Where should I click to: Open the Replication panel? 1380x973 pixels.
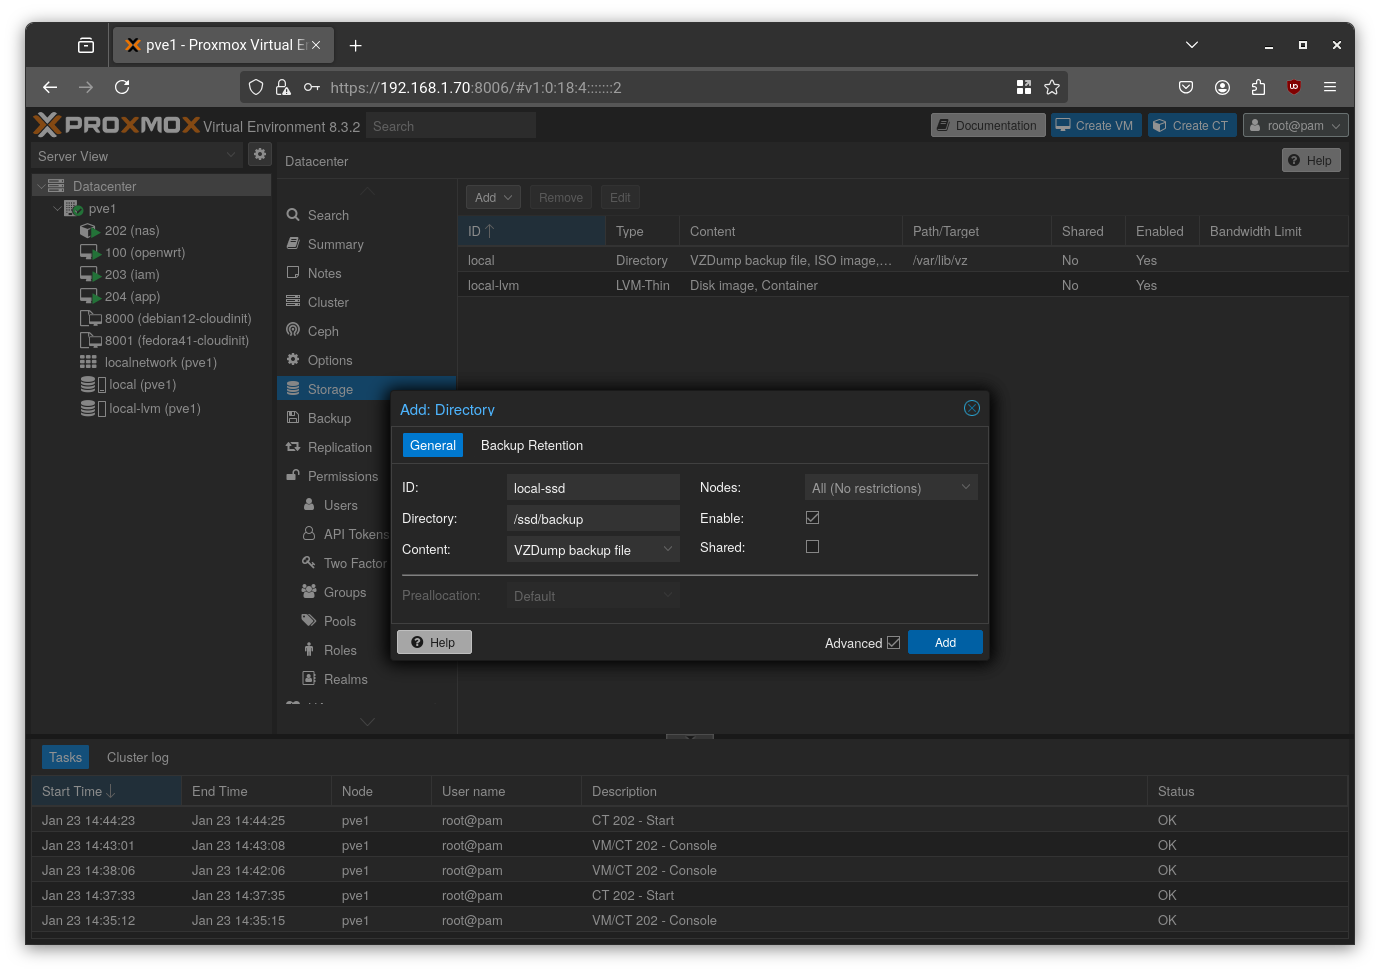click(339, 447)
